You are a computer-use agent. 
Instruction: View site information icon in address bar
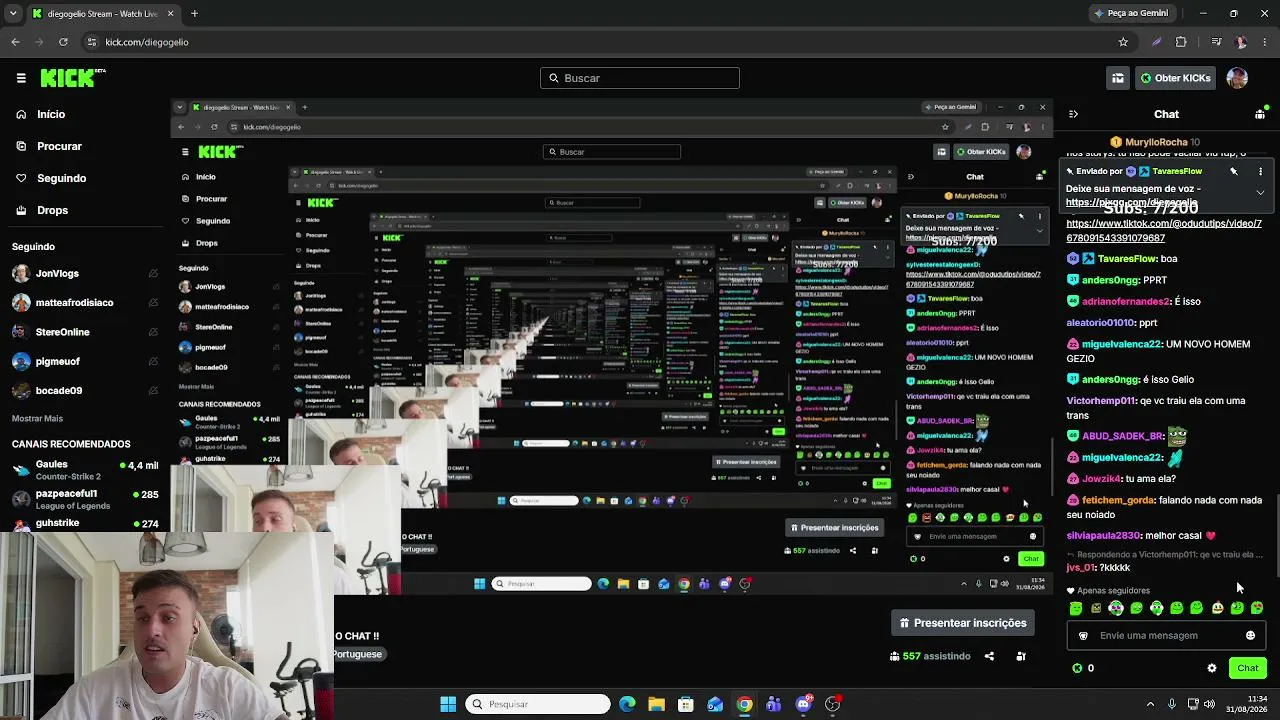click(x=92, y=42)
